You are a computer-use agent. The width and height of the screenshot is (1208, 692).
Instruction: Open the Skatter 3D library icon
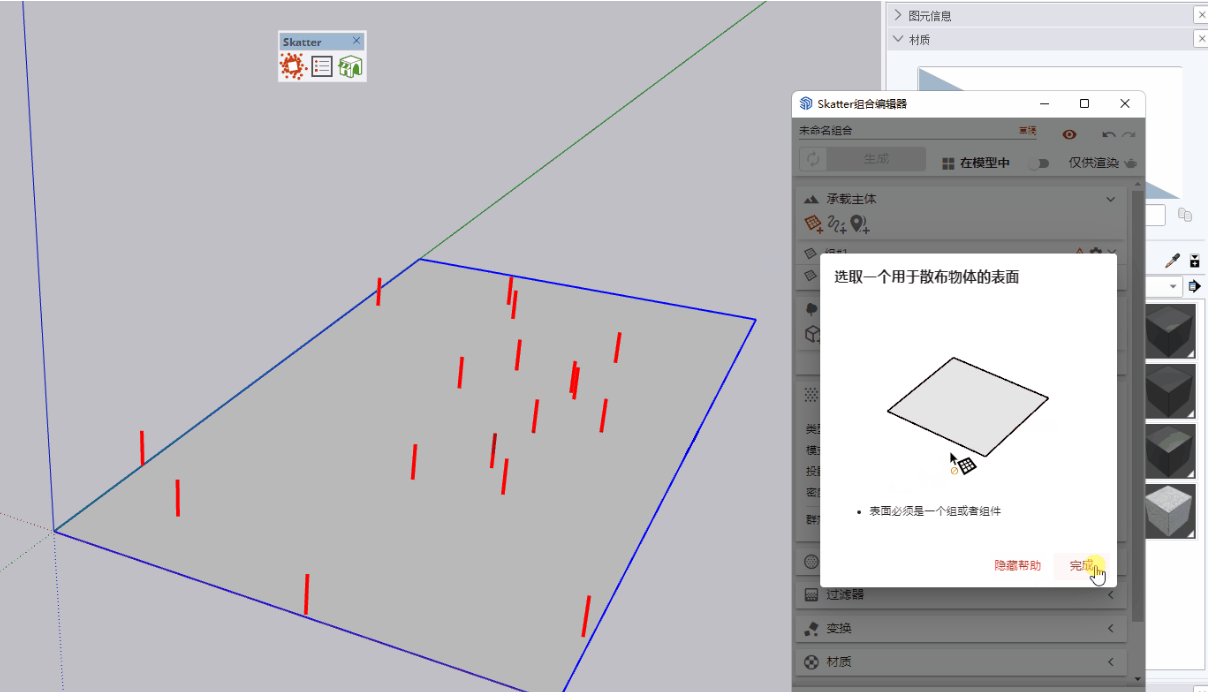point(350,67)
